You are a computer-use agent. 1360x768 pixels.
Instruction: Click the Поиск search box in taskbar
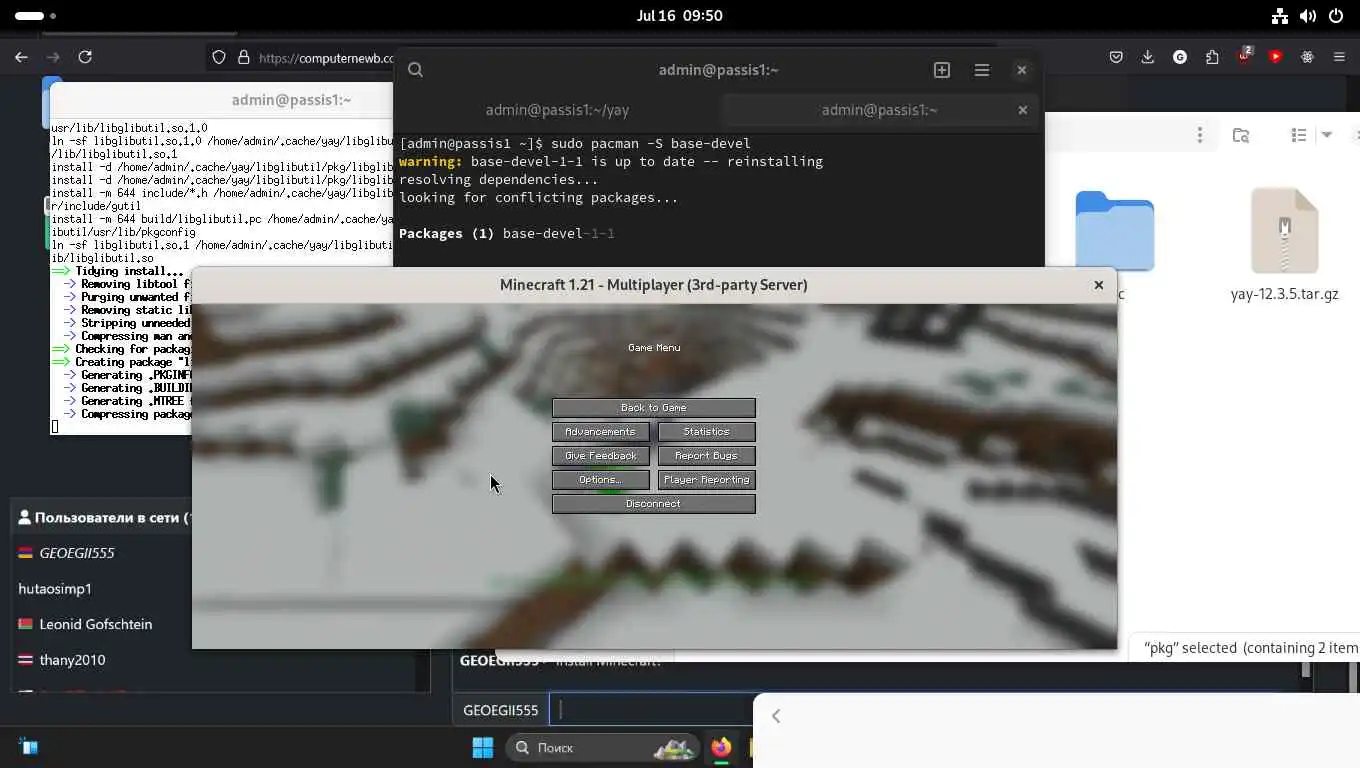point(603,748)
